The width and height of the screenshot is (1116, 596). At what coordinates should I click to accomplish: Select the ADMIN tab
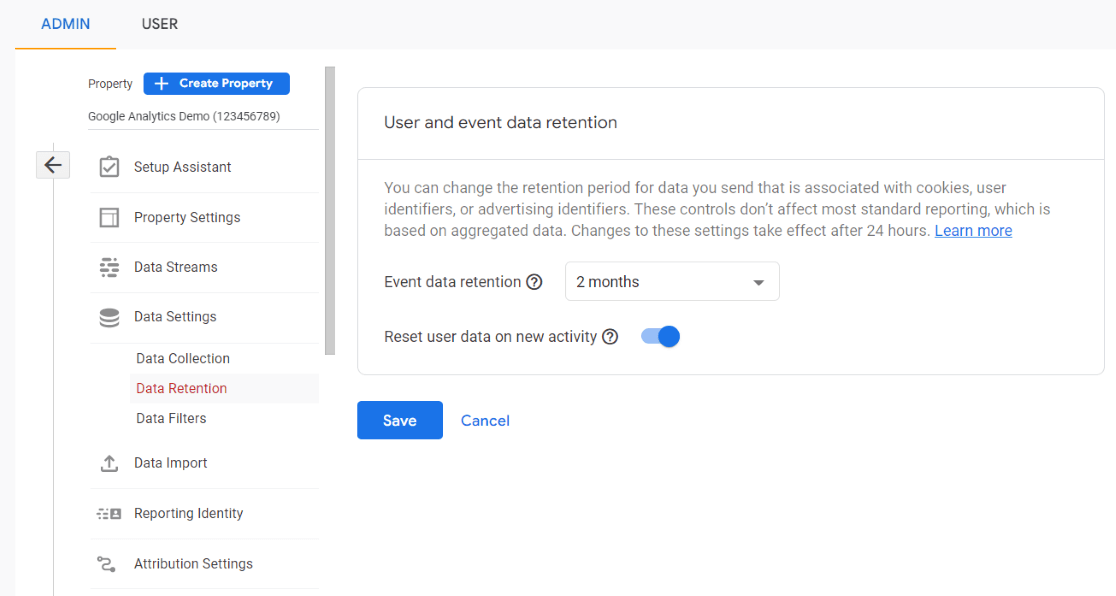65,24
